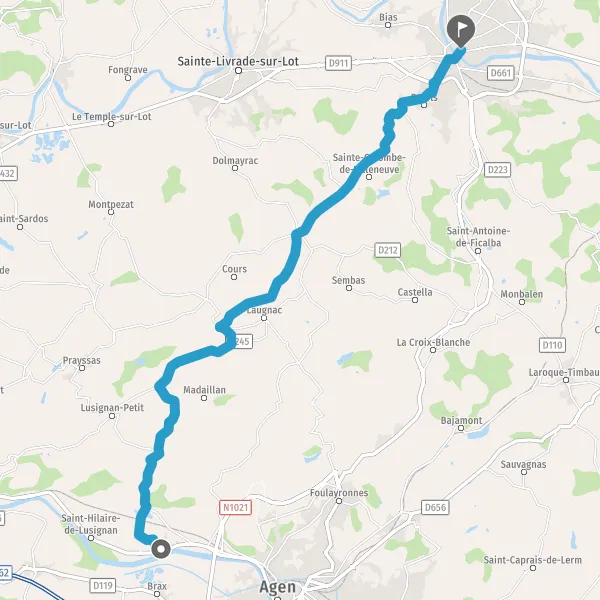Select the Foulayronnes town label
Screen dimensions: 600x600
pyautogui.click(x=339, y=492)
